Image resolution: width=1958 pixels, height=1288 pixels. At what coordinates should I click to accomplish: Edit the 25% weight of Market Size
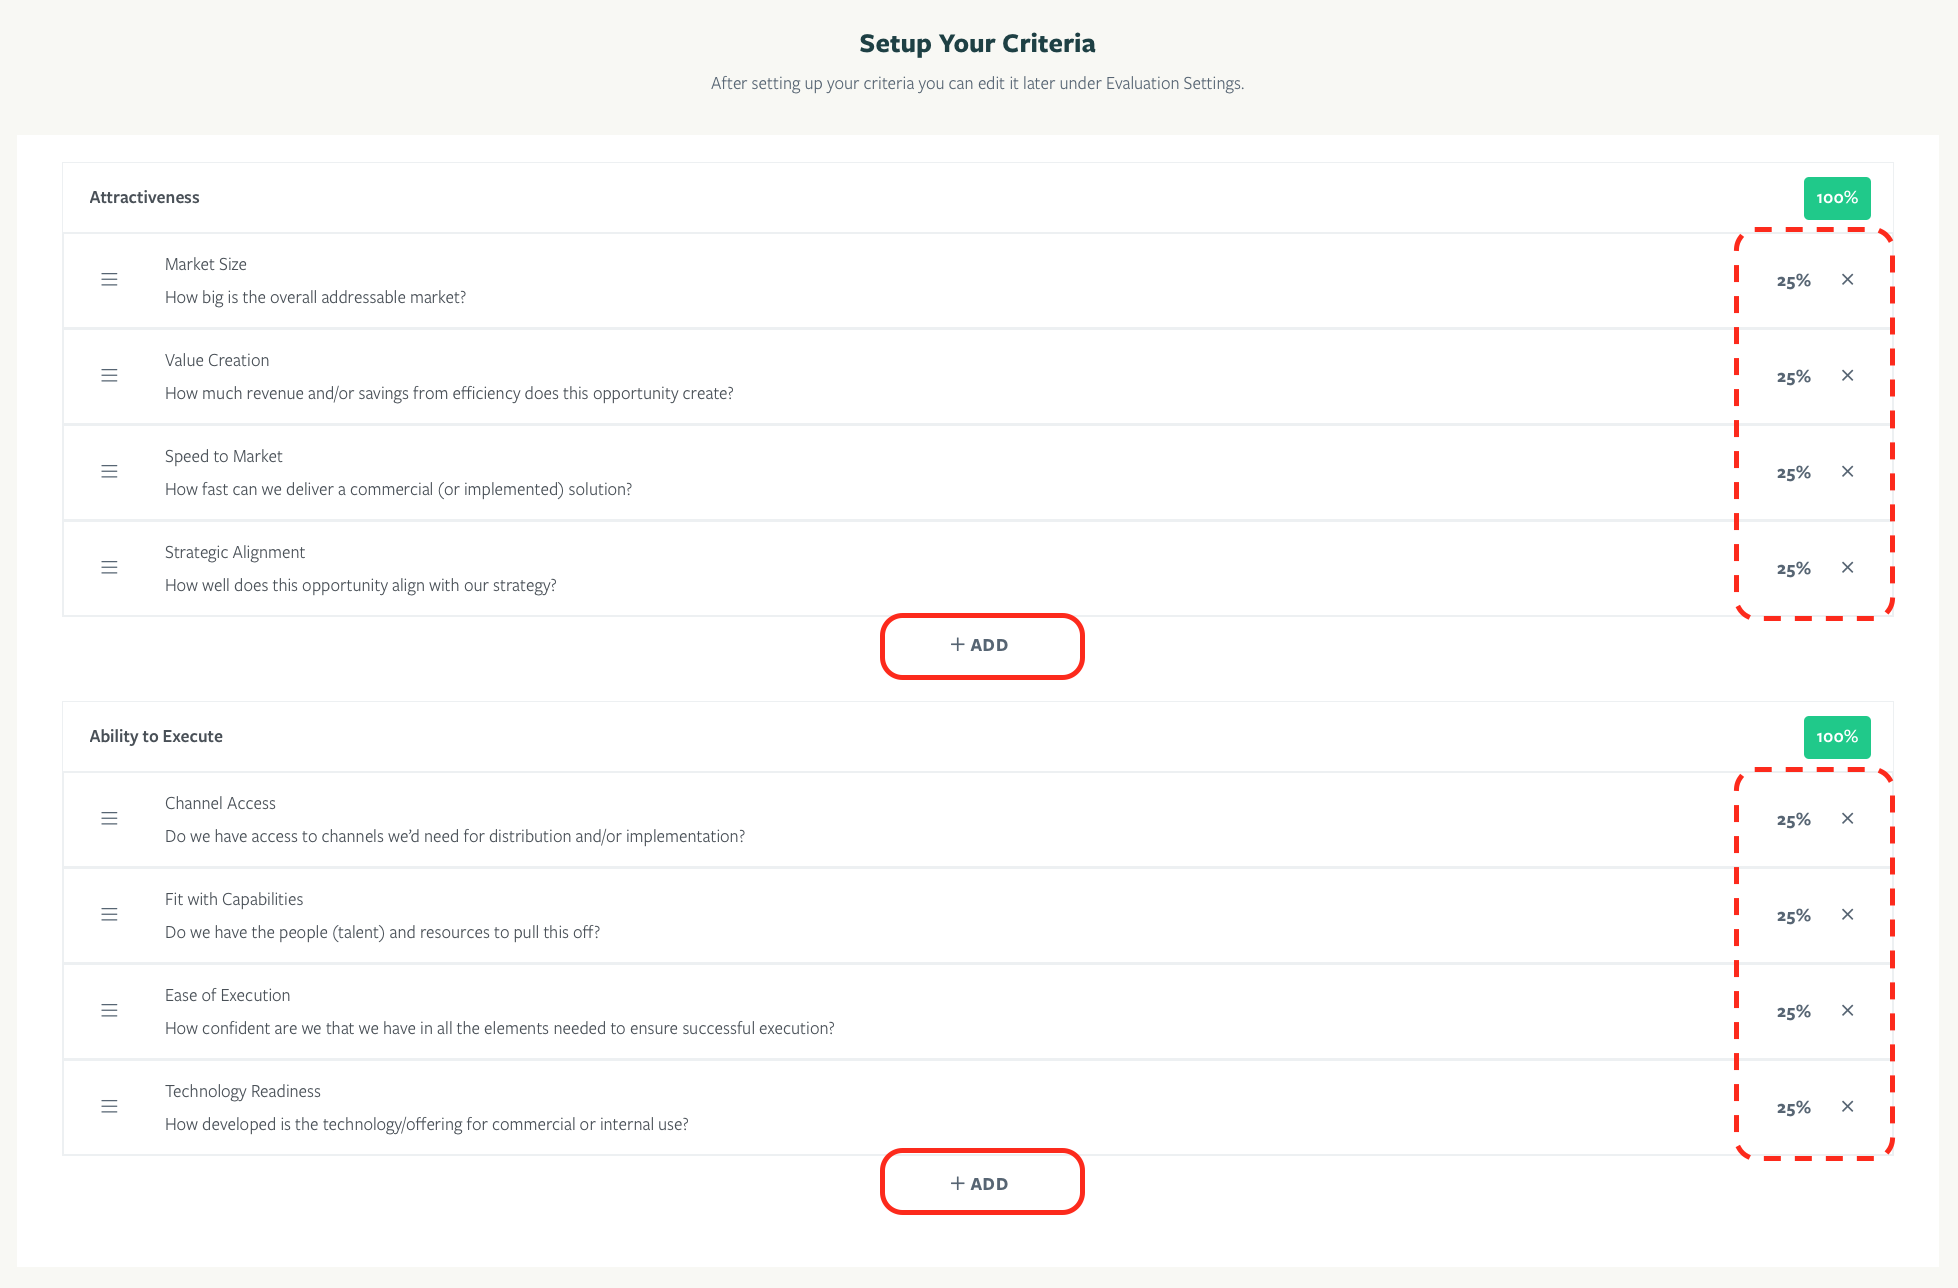click(1793, 281)
